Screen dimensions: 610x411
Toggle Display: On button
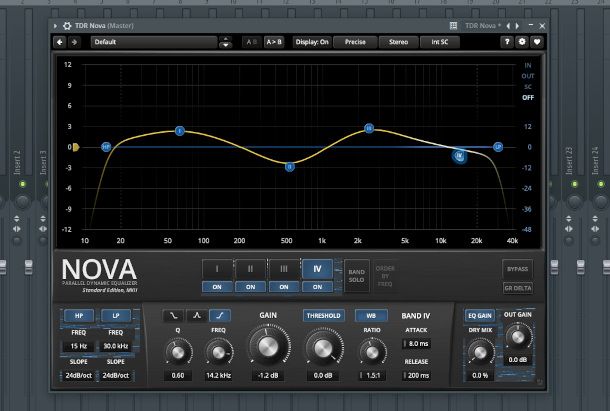click(312, 42)
